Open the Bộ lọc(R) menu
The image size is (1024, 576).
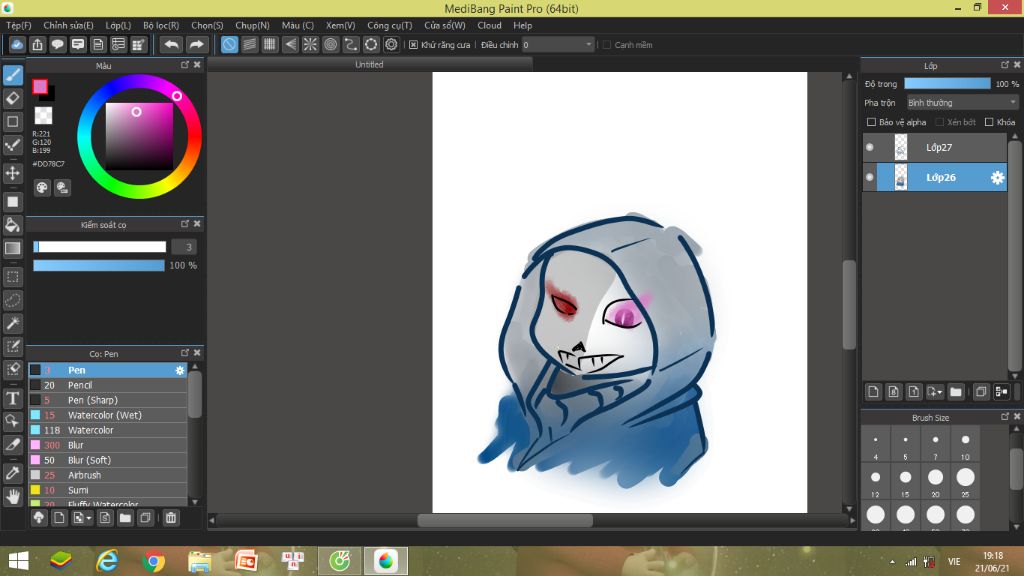161,25
